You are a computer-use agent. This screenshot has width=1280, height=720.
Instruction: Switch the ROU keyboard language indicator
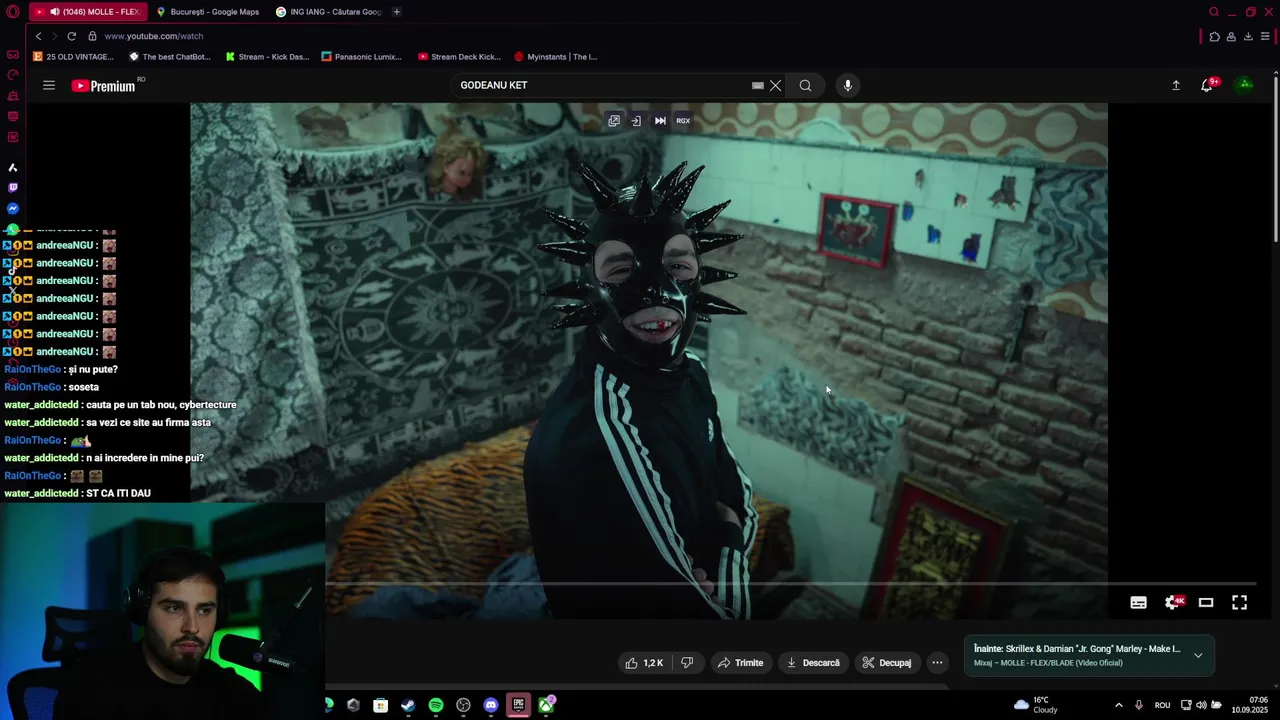[x=1162, y=705]
